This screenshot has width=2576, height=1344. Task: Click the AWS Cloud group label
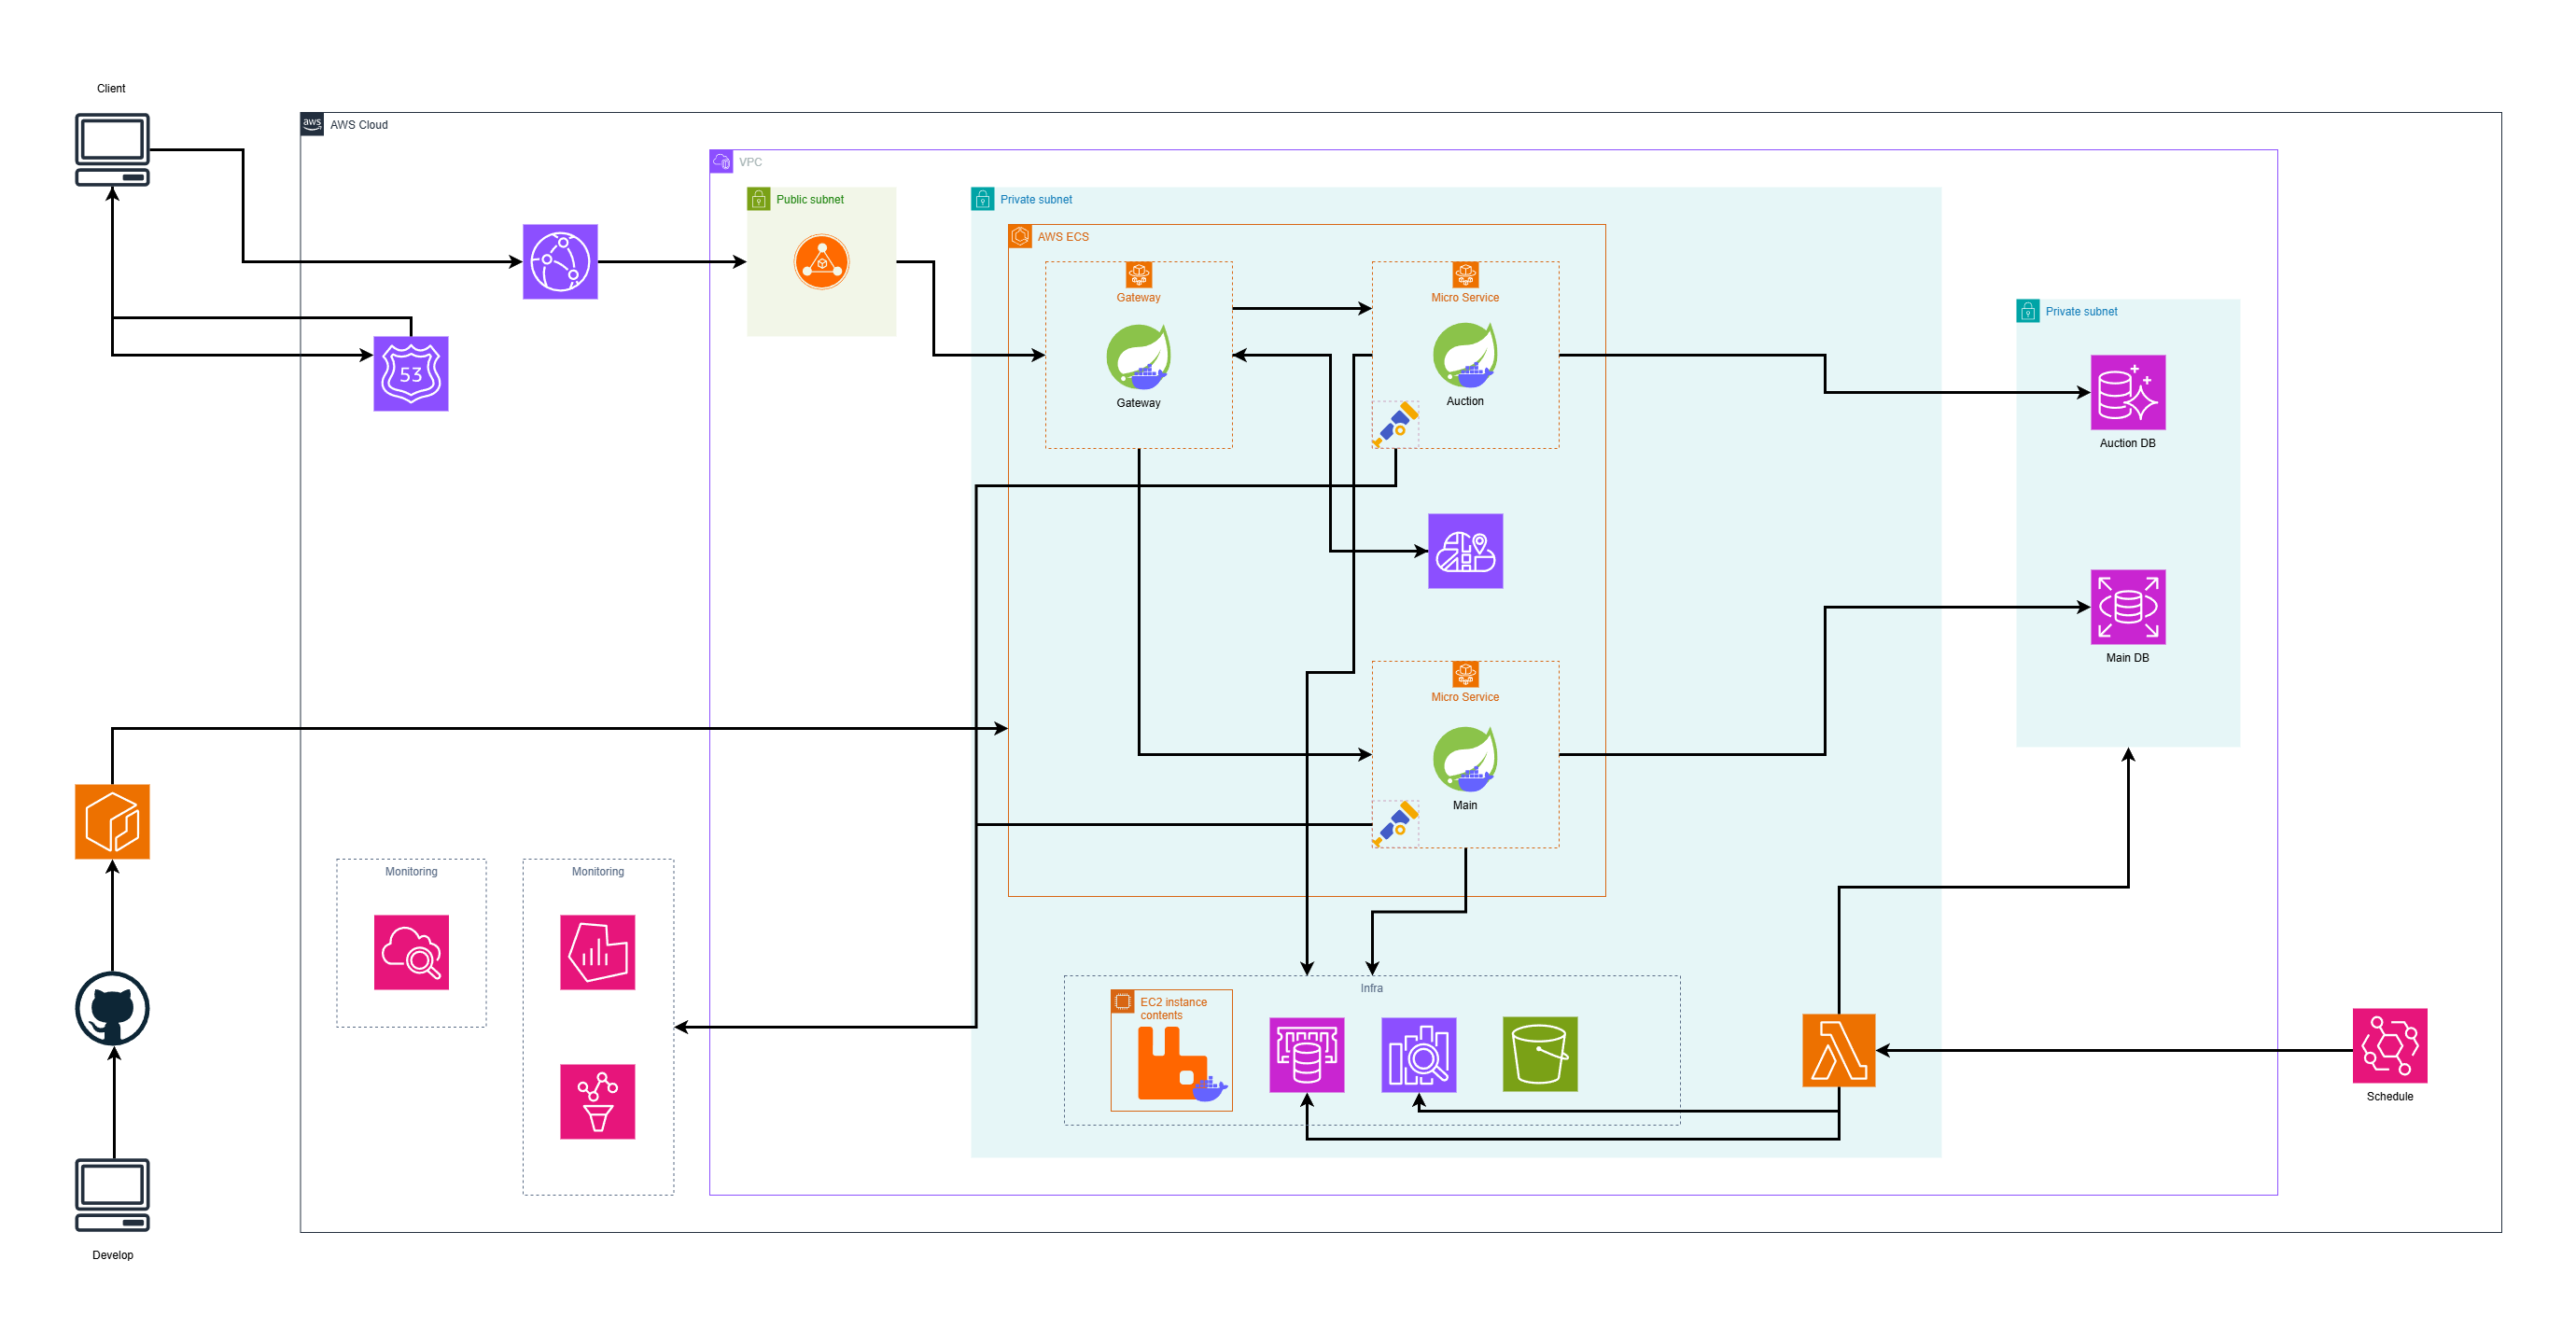click(358, 125)
